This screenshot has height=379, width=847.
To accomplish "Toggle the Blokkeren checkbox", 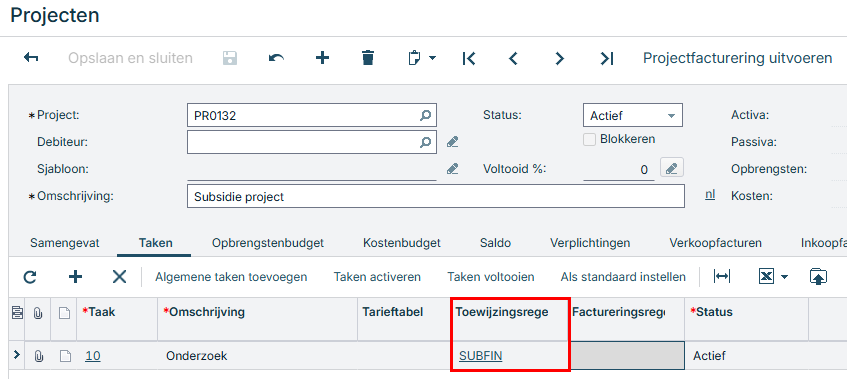I will click(x=589, y=139).
